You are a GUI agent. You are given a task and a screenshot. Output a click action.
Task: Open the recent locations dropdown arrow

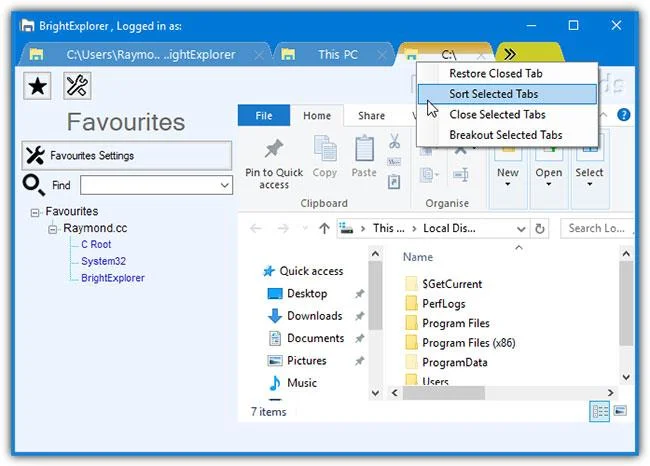pyautogui.click(x=305, y=228)
